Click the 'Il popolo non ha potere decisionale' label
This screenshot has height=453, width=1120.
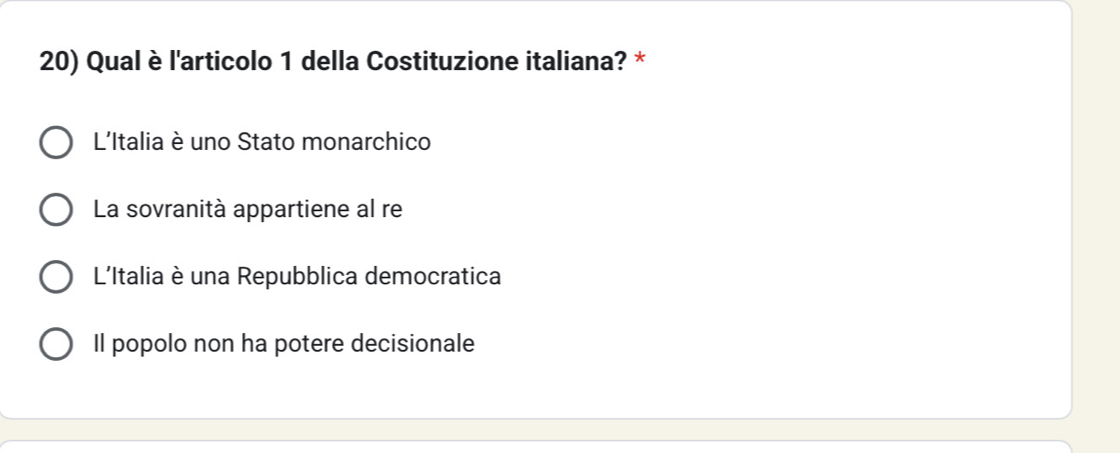click(x=283, y=345)
